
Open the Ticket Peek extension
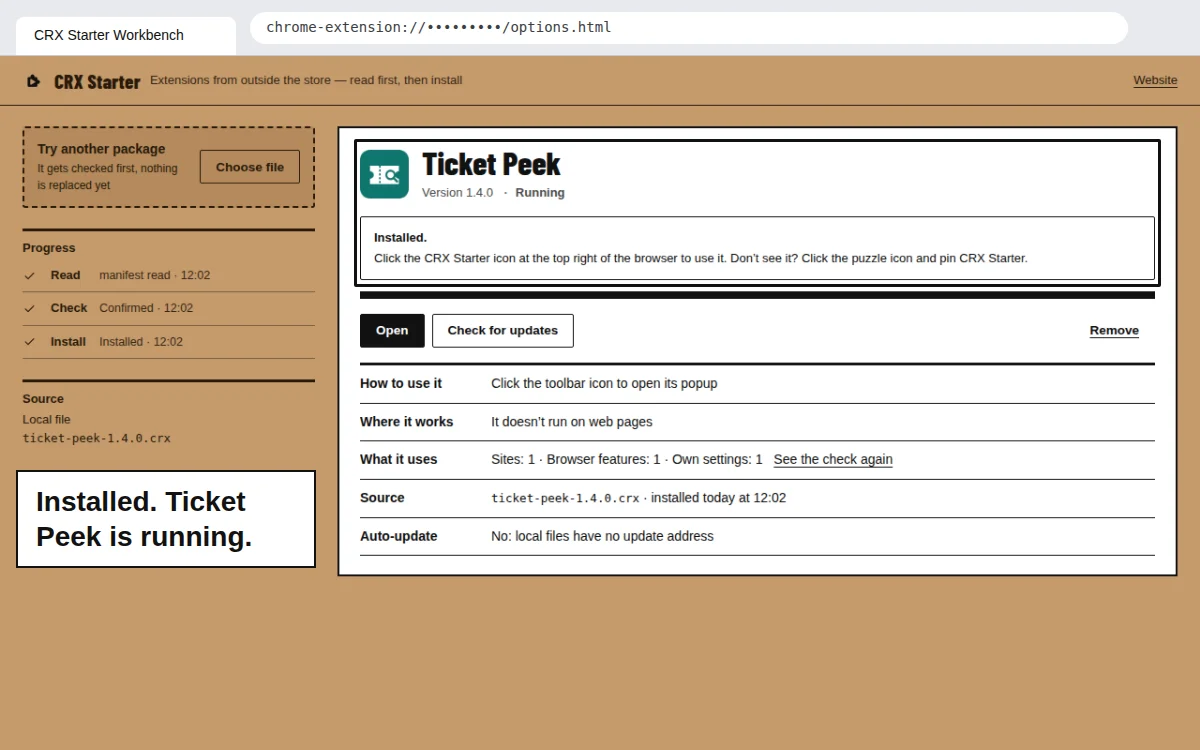(x=392, y=331)
